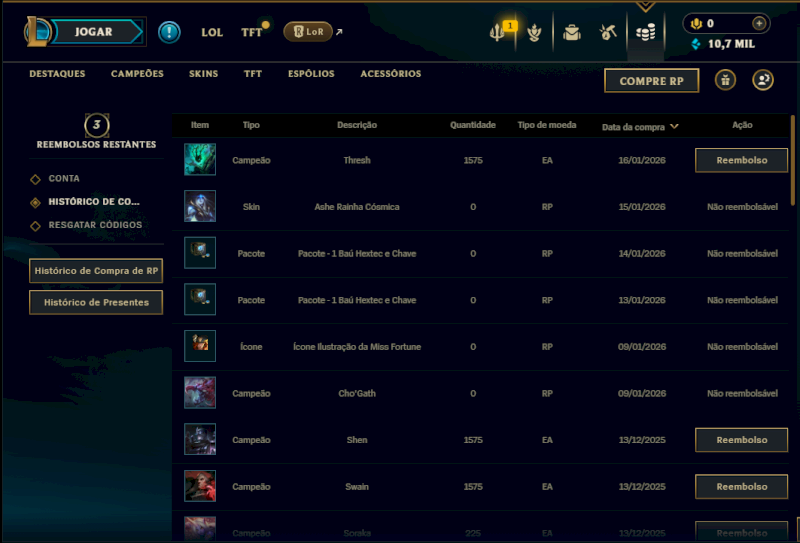
Task: Add RP with the plus button
Action: (x=759, y=23)
